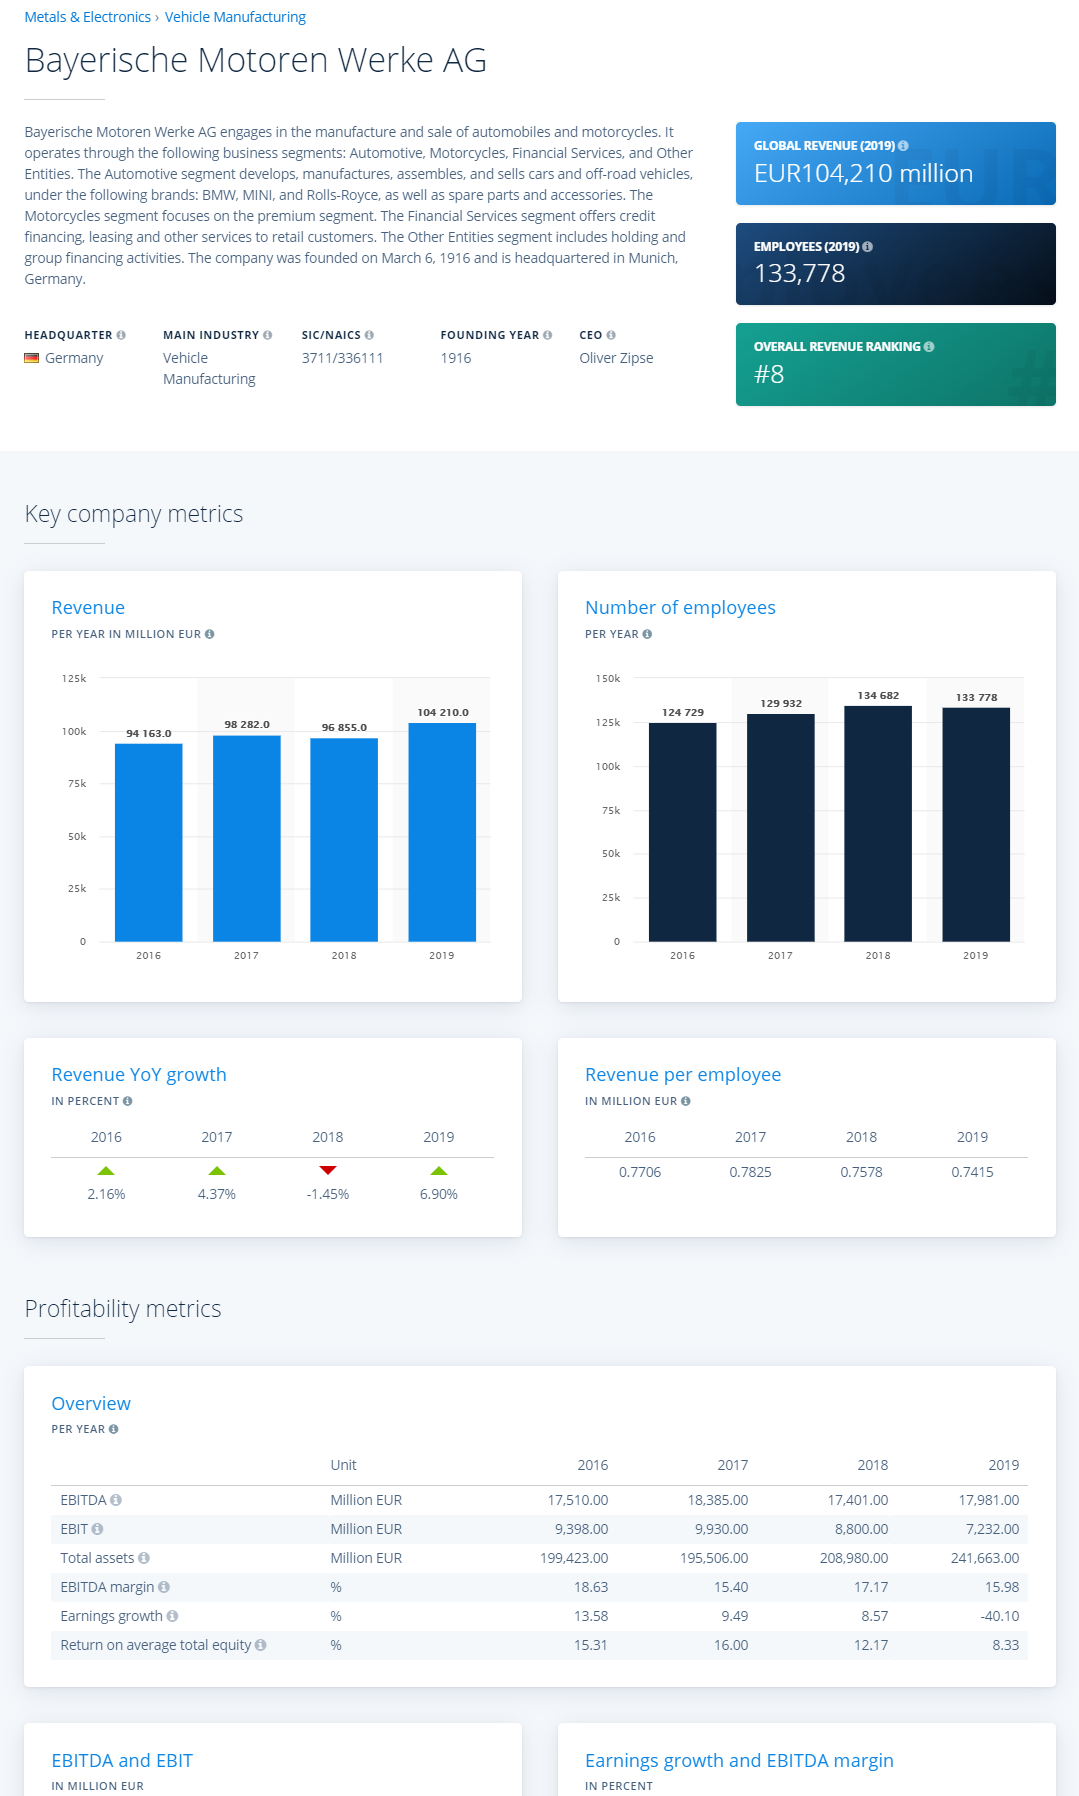Click info icon next to Main Industry label

click(x=267, y=335)
